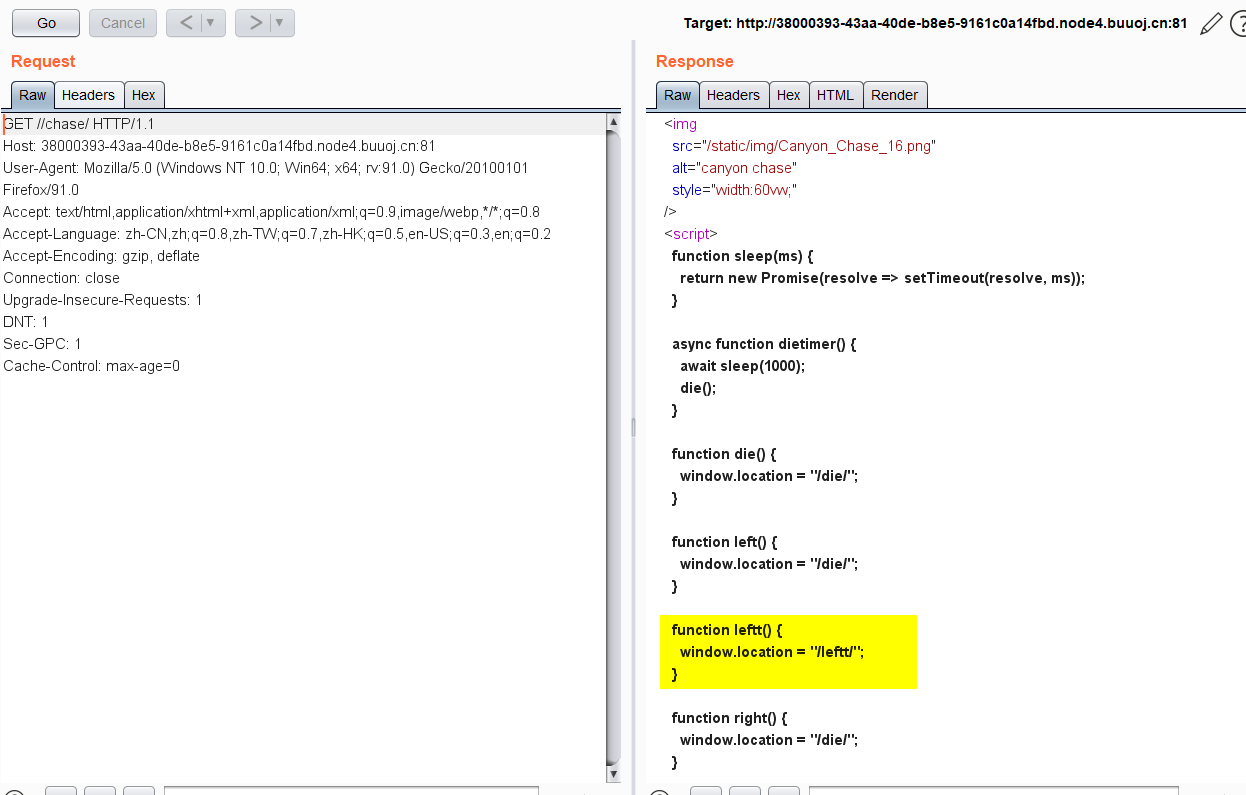Place cursor on the GET //chase/ request line
This screenshot has width=1246, height=795.
point(80,124)
